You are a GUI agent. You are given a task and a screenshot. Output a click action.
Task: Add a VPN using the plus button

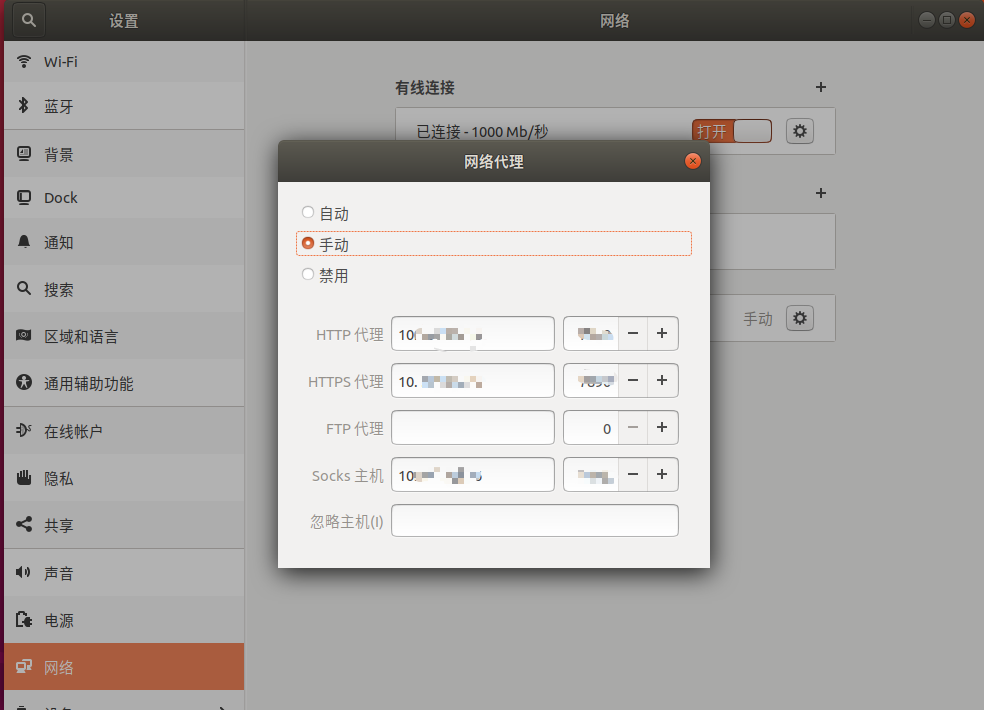click(820, 193)
